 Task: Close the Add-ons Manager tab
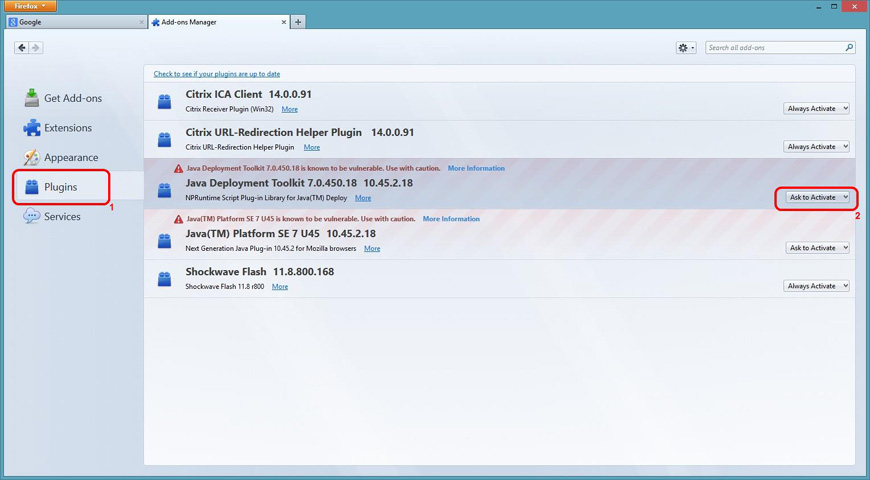[x=284, y=22]
